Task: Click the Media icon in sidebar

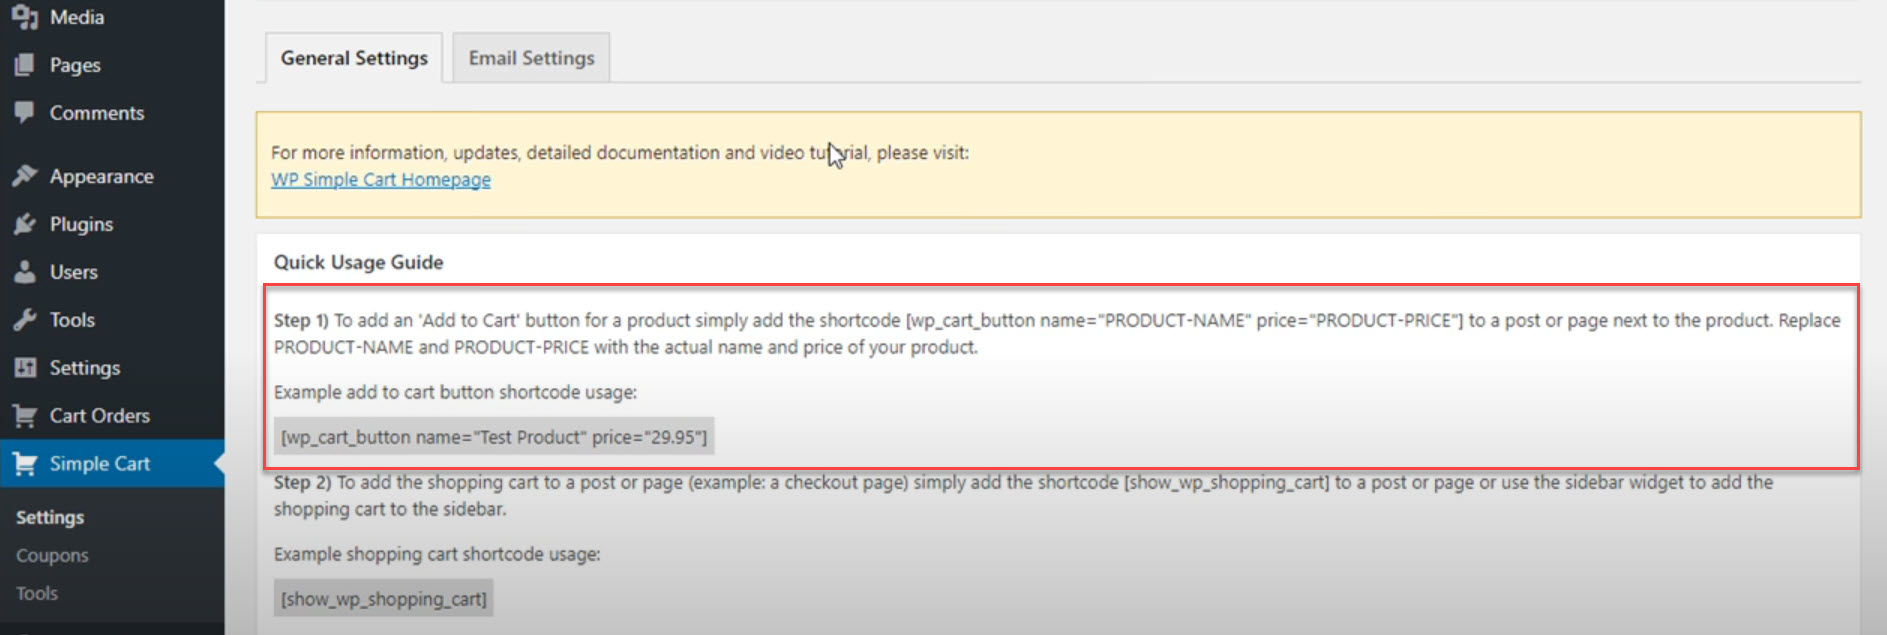Action: (25, 17)
